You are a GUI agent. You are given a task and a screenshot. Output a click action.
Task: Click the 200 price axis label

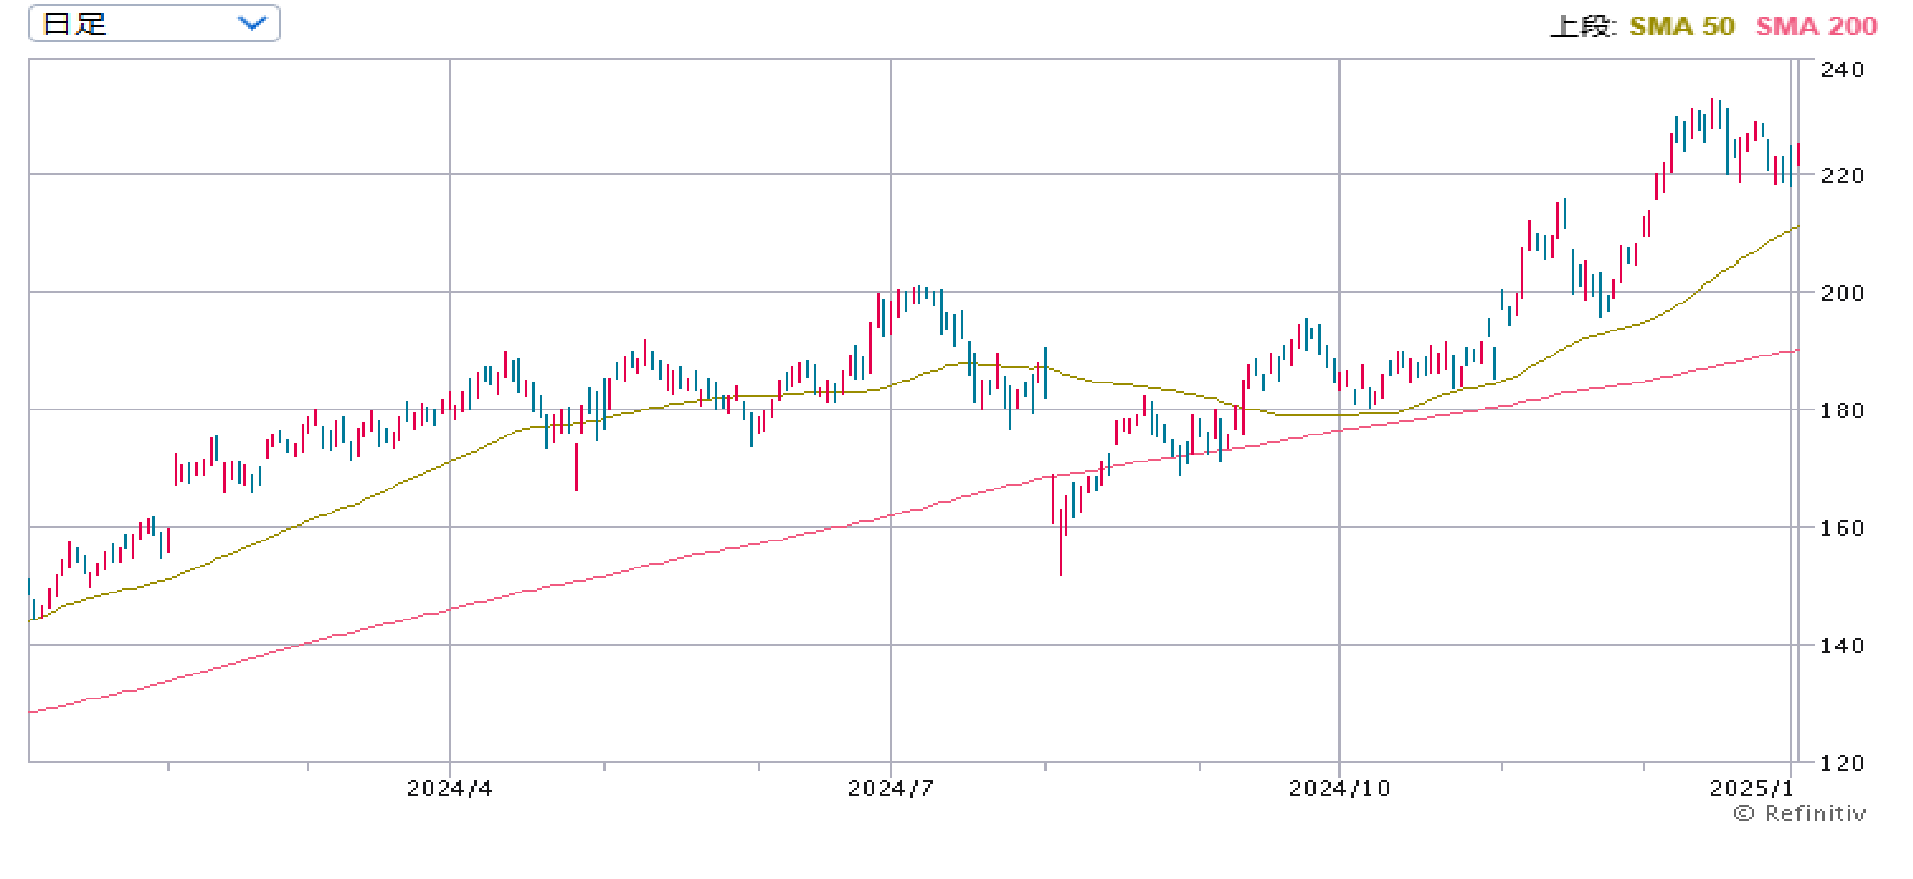(x=1842, y=293)
